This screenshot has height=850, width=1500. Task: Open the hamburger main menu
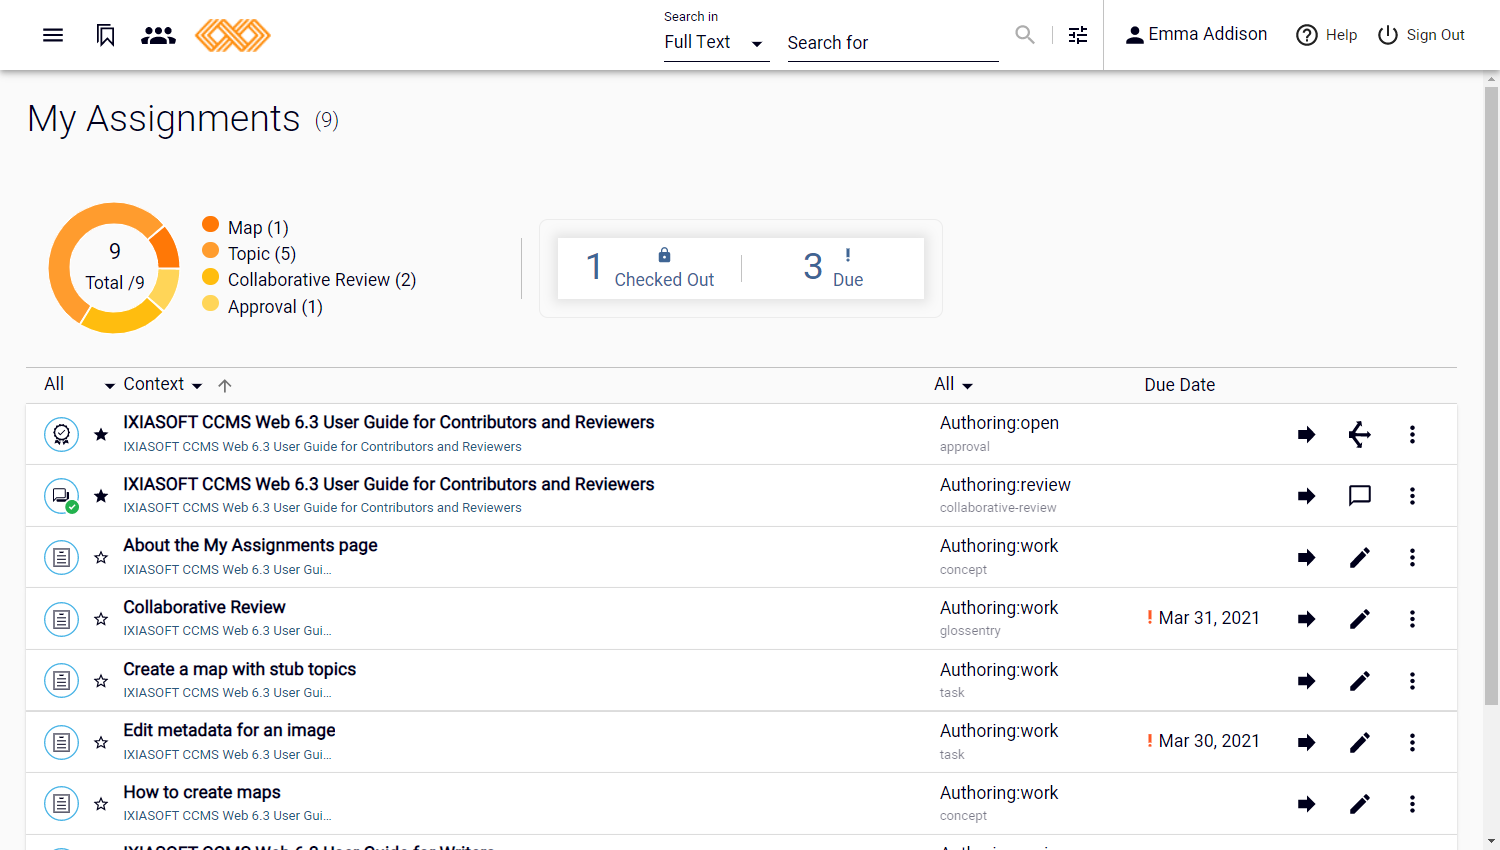point(53,35)
